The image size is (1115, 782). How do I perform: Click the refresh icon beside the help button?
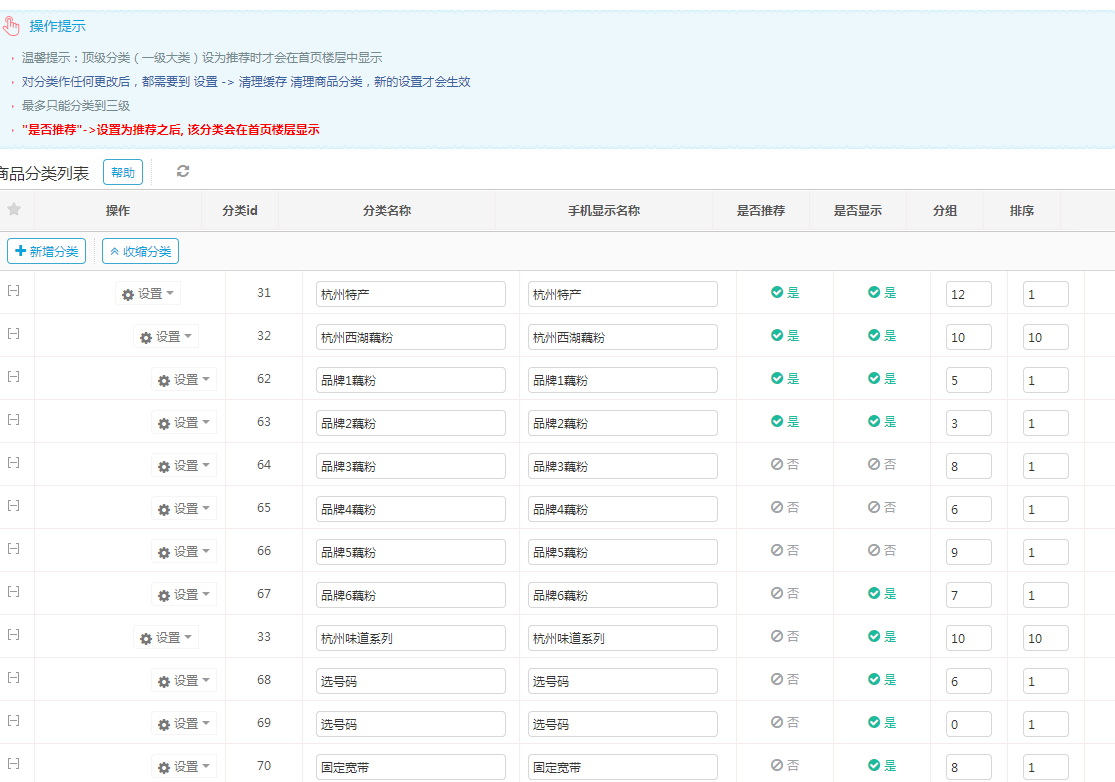[183, 171]
